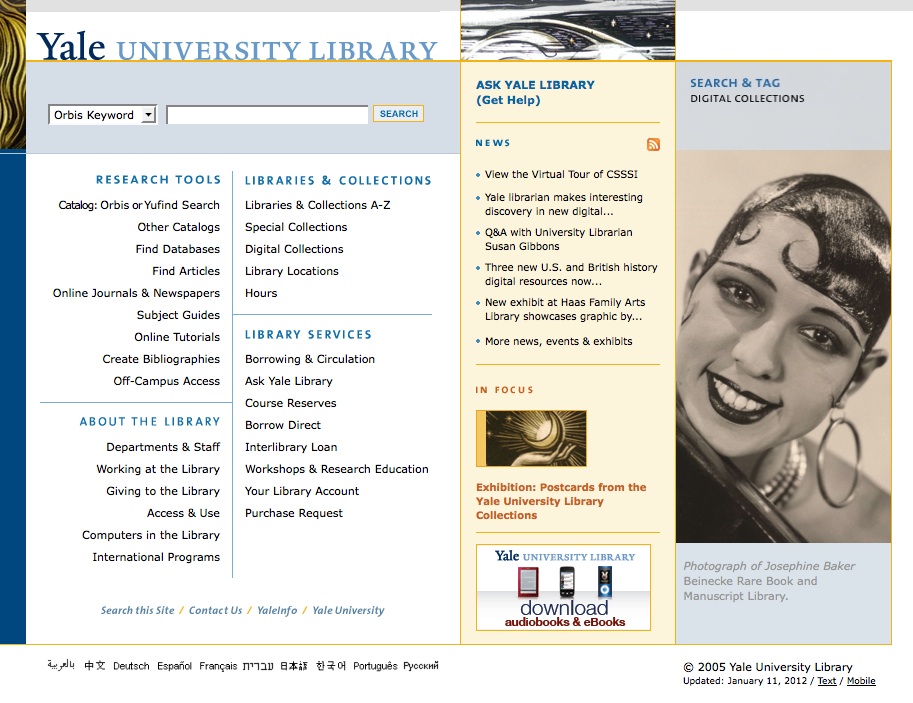Open Q&A with Susan Gibbons news
The width and height of the screenshot is (913, 703).
coord(558,239)
